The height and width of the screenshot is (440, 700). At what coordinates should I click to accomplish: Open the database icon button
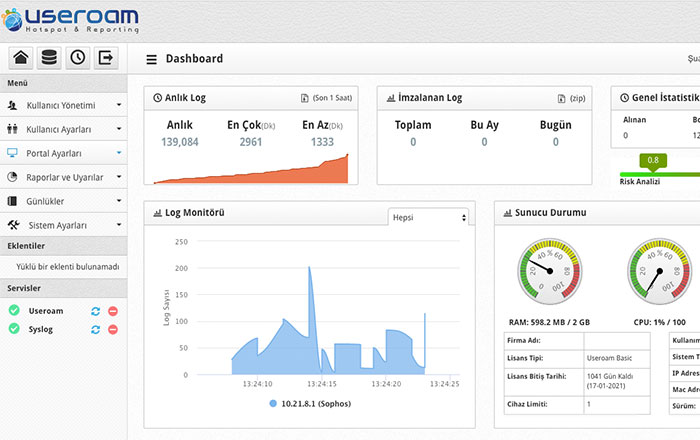click(x=49, y=58)
